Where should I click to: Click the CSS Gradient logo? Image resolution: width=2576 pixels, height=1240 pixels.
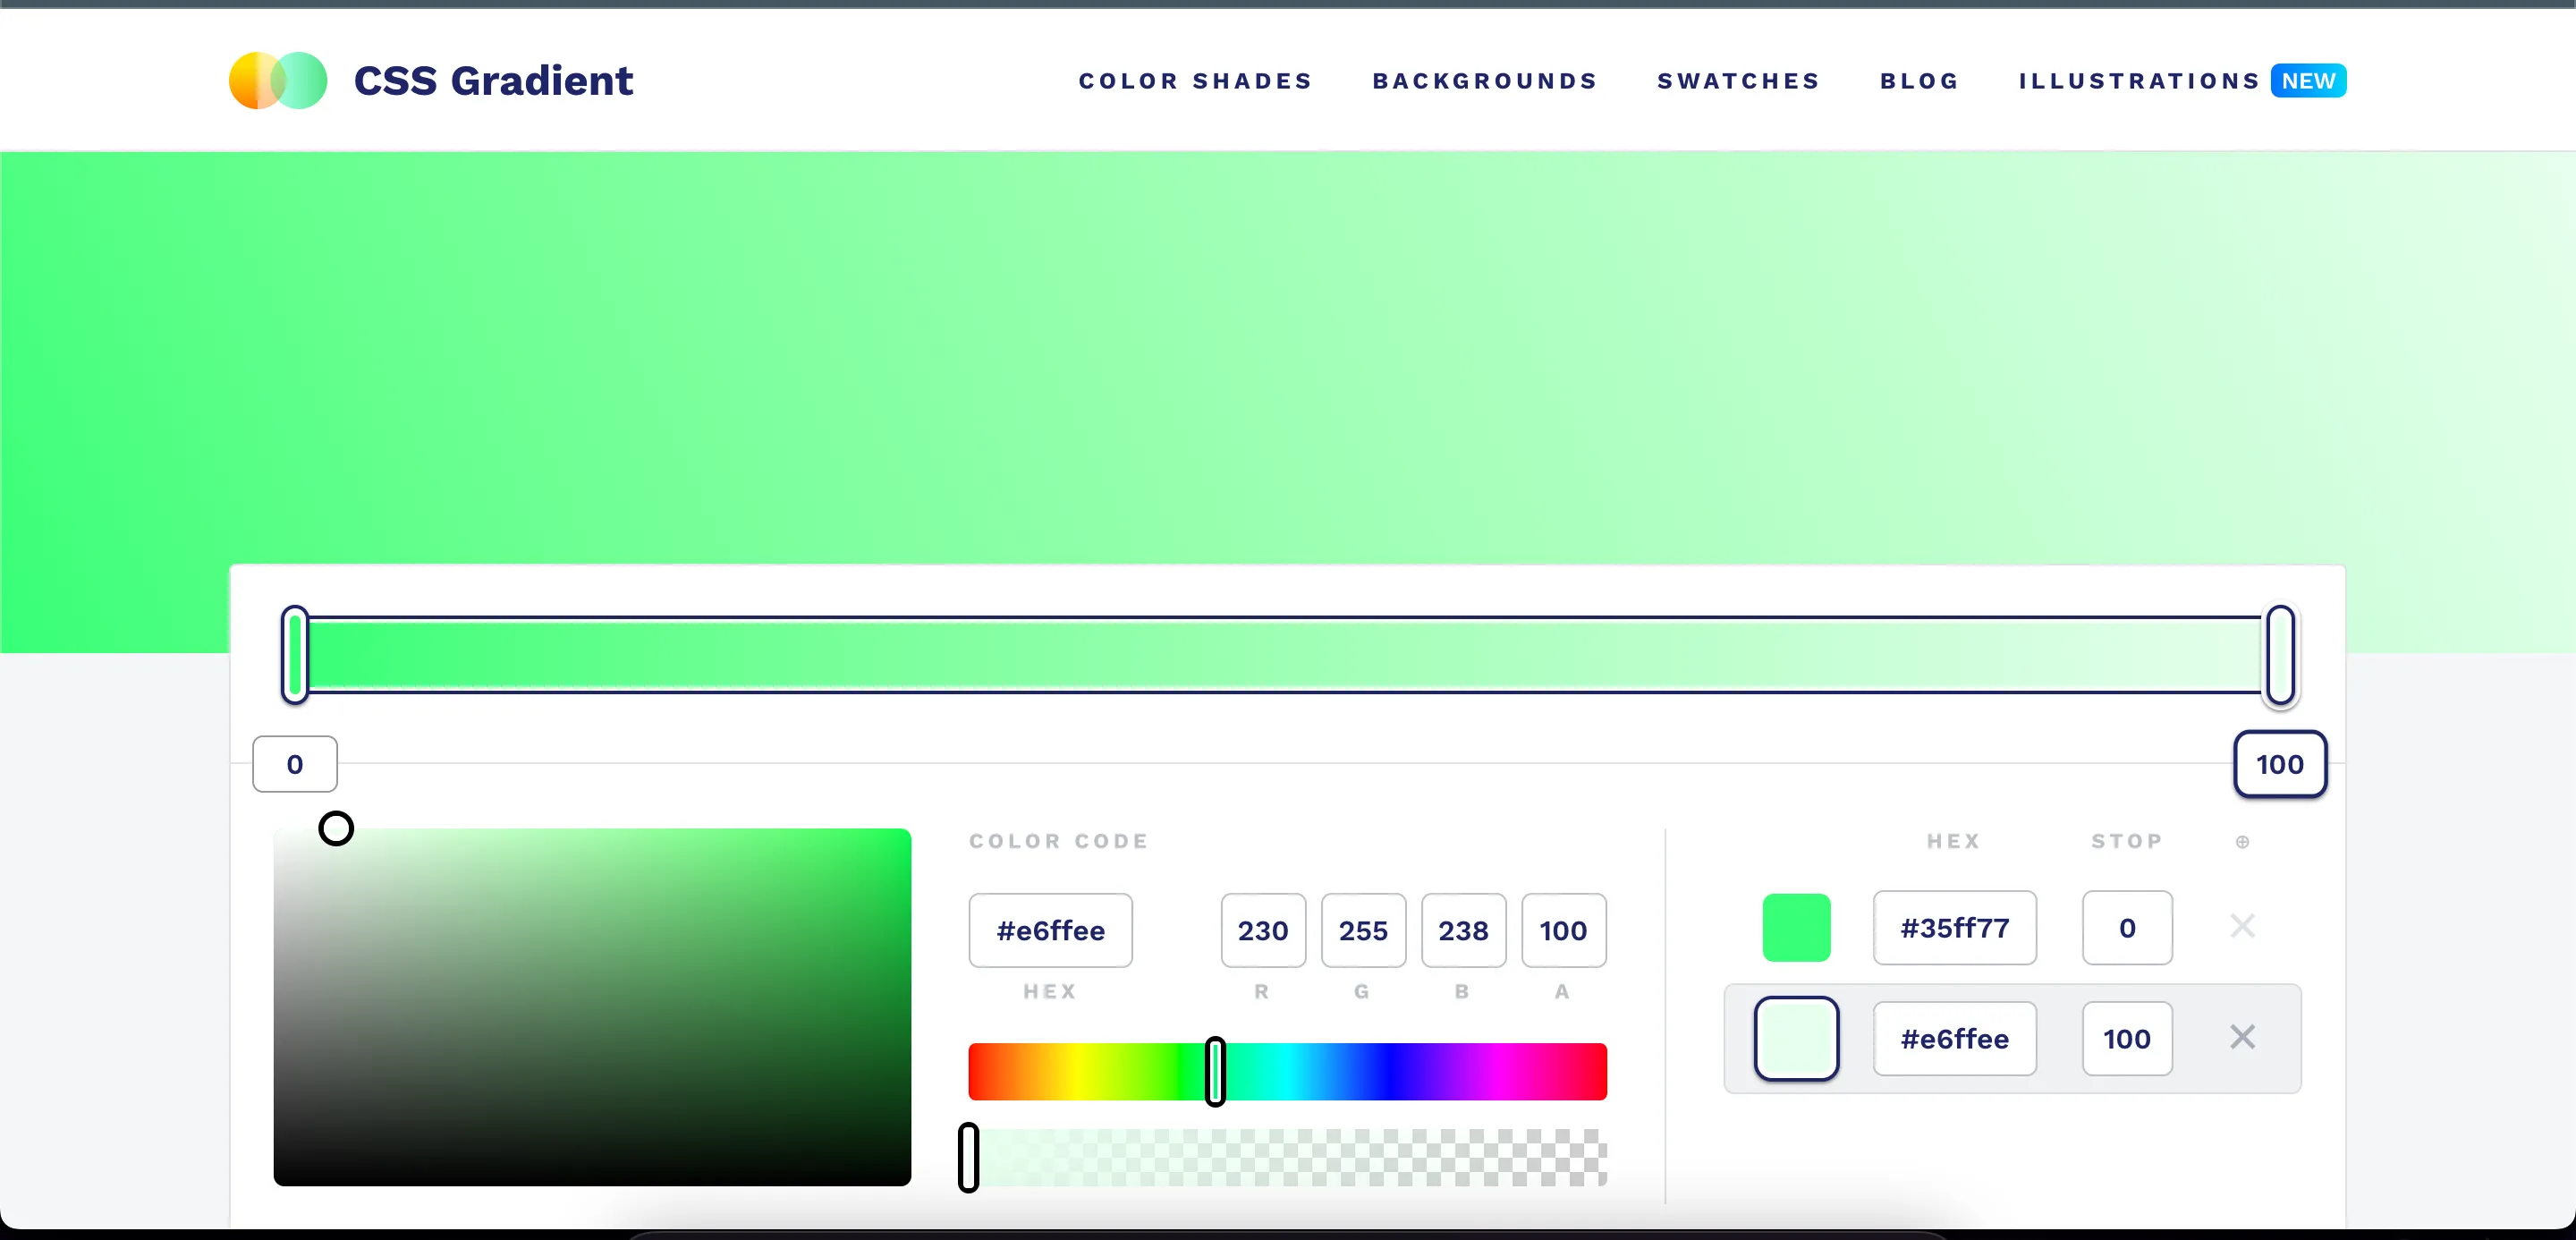432,80
